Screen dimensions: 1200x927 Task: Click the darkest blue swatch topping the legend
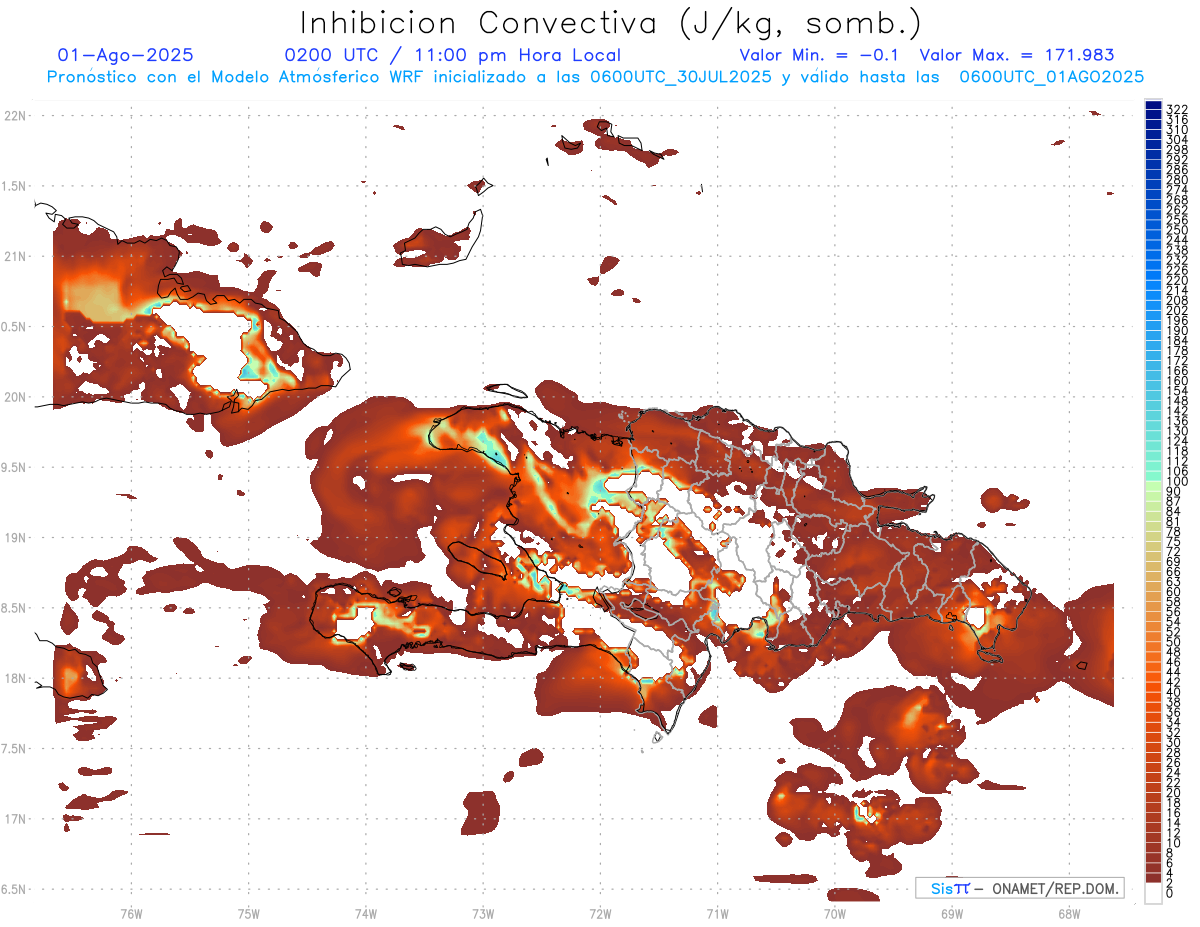pyautogui.click(x=1153, y=104)
